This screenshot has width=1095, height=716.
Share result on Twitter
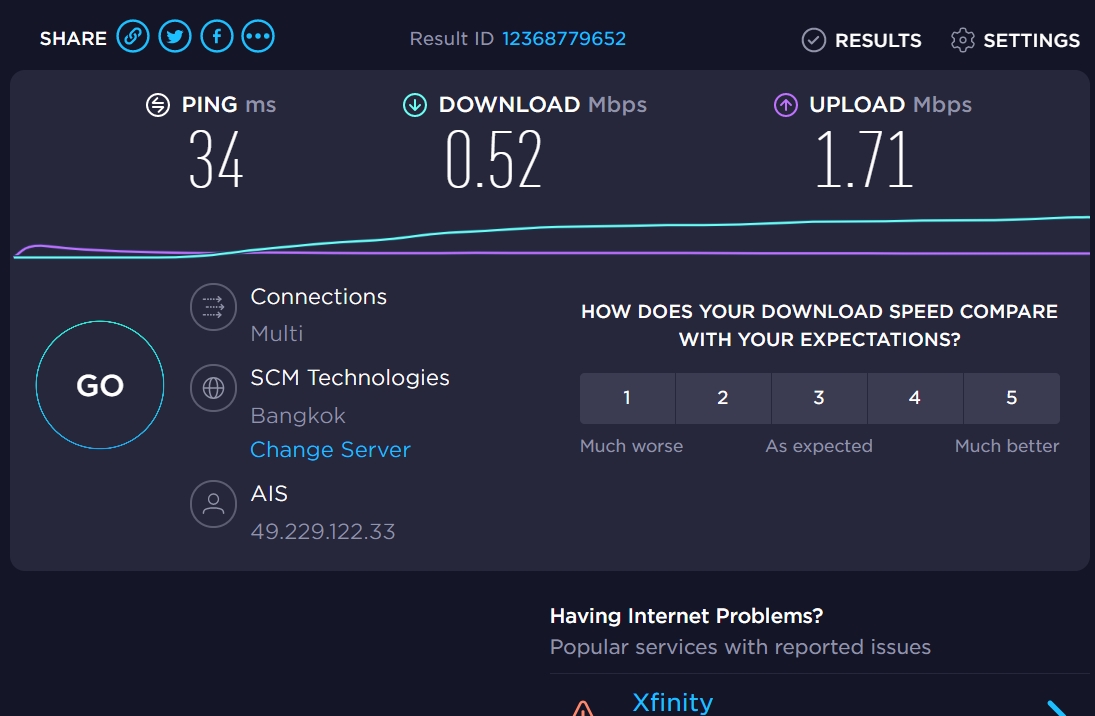tap(175, 36)
